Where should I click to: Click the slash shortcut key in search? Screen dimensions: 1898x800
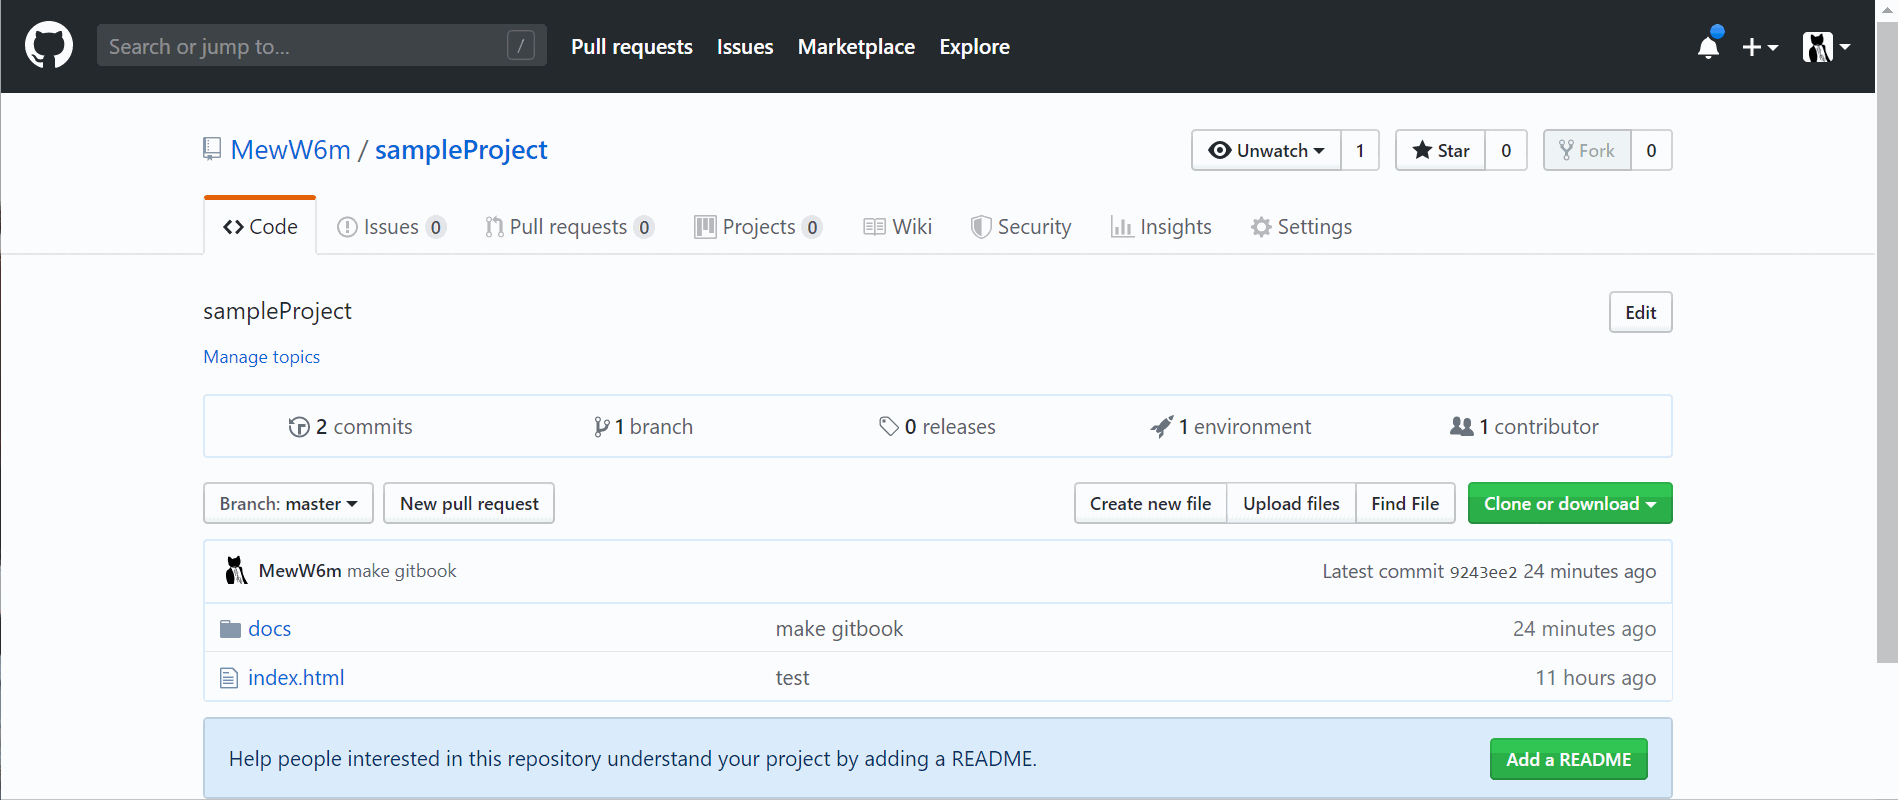click(521, 45)
